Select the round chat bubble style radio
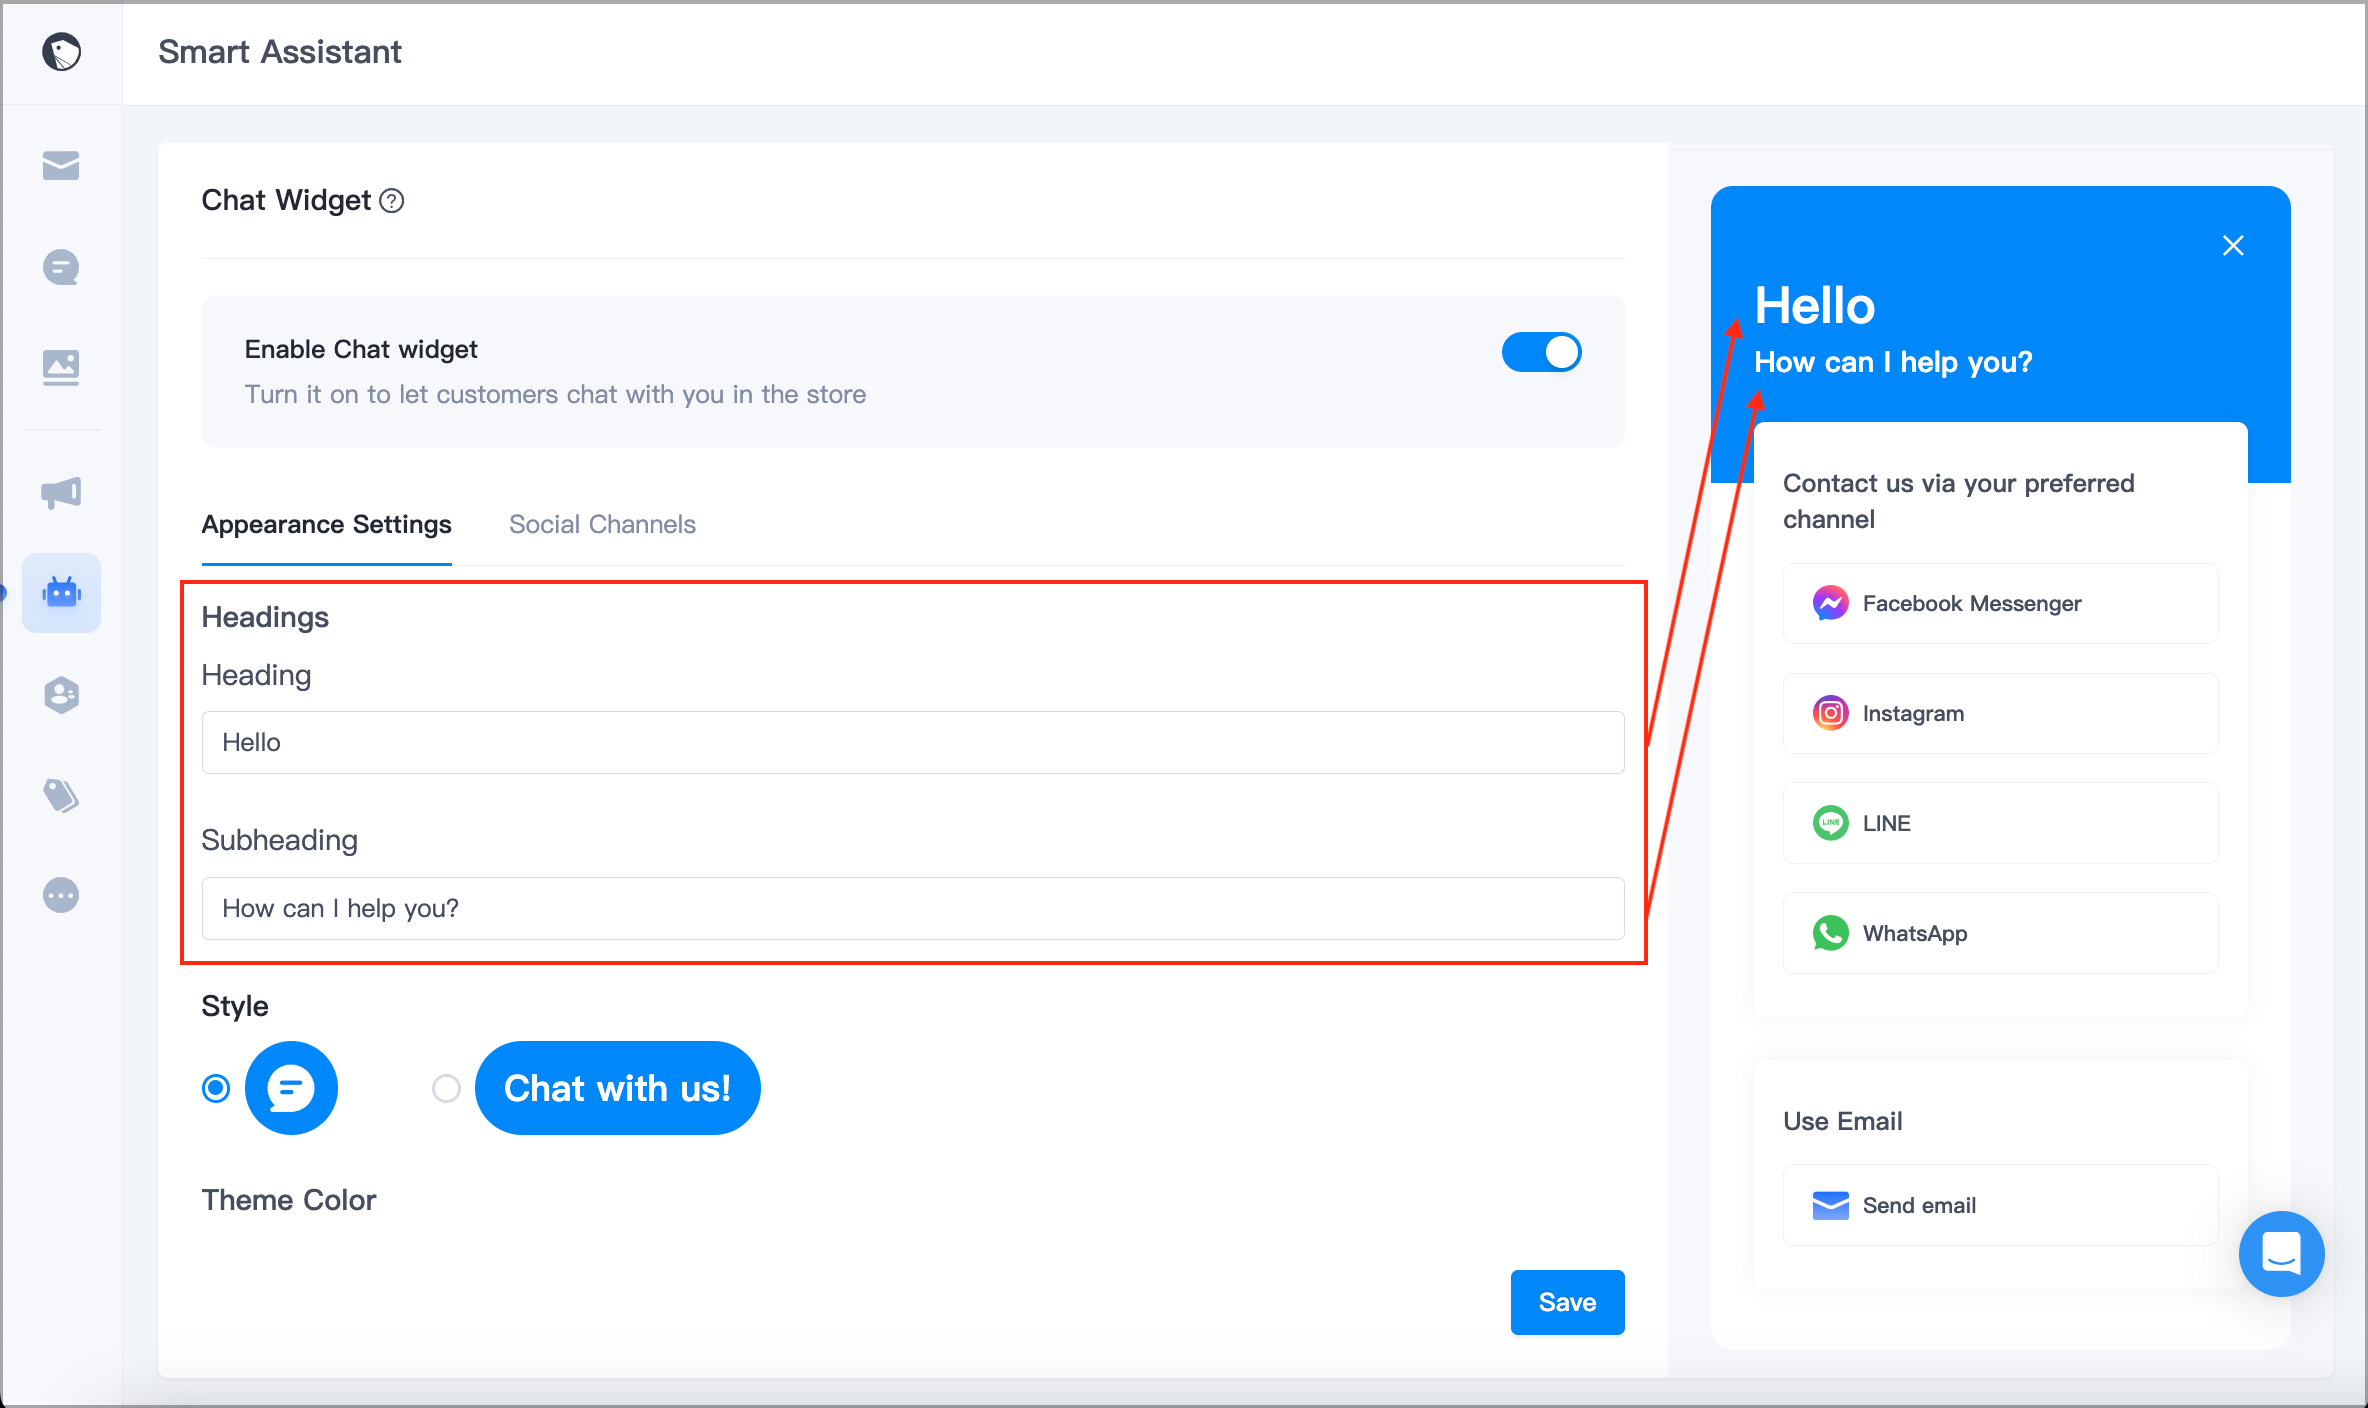Image resolution: width=2368 pixels, height=1408 pixels. (x=215, y=1088)
